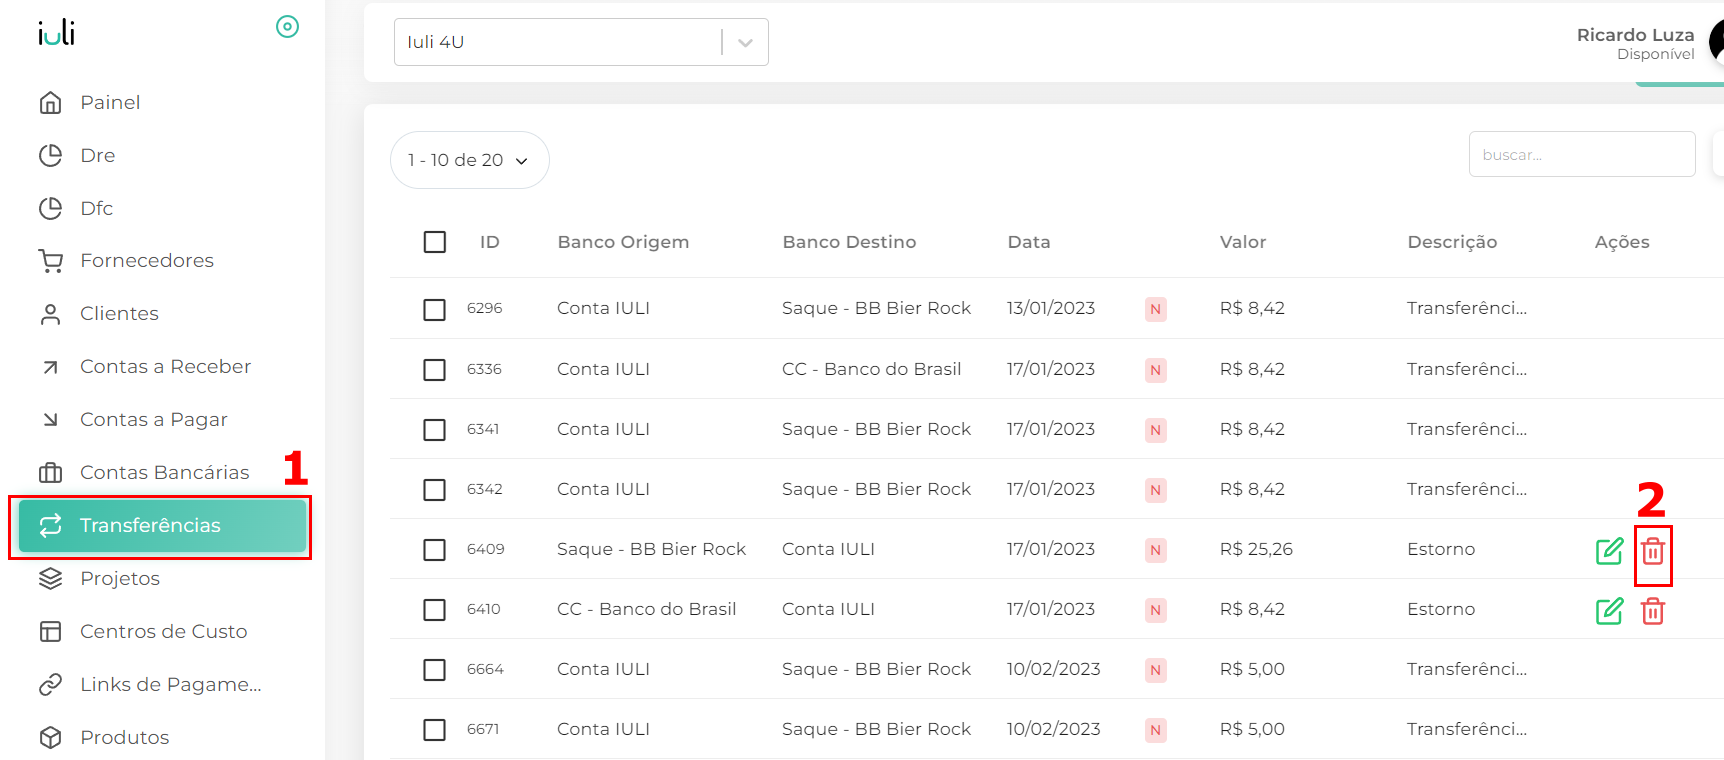Check the box for transfer 6336
The width and height of the screenshot is (1724, 760).
pyautogui.click(x=434, y=370)
